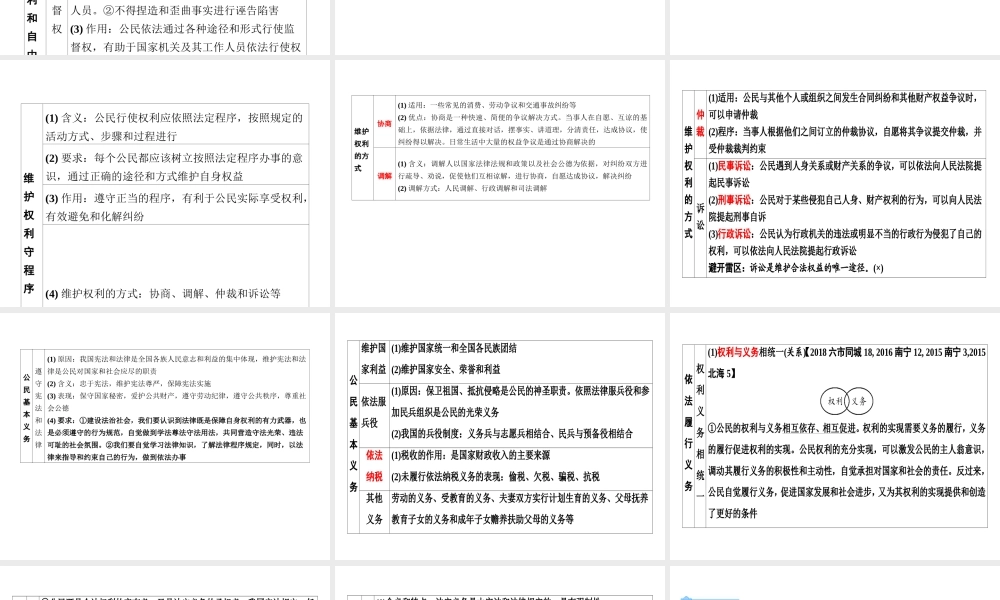Click the 其他义务 cell
The image size is (1000, 600).
(x=374, y=508)
